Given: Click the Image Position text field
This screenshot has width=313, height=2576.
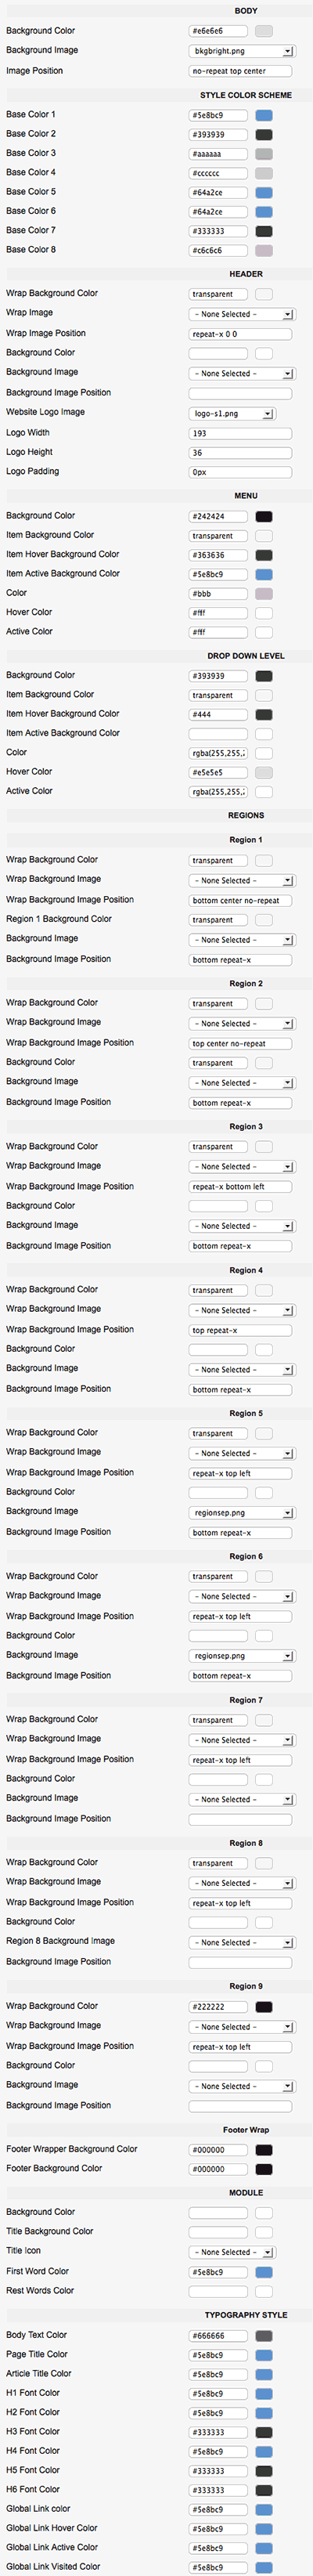Looking at the screenshot, I should (241, 72).
